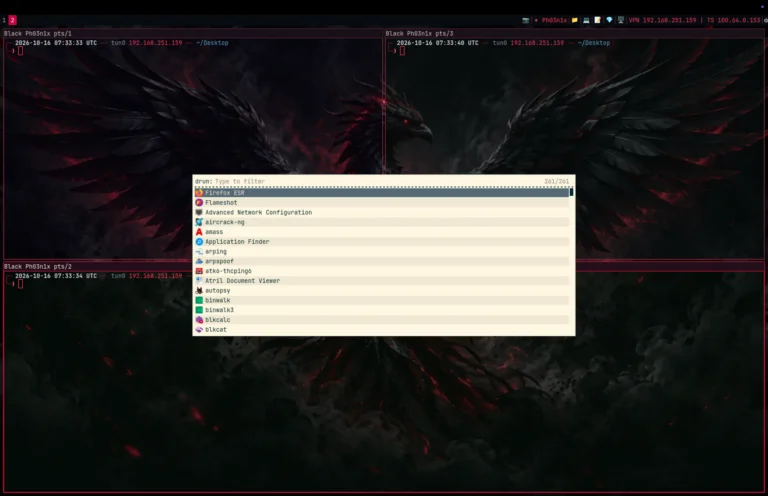Open the Atril Document Viewer entry
This screenshot has height=496, width=768.
(x=382, y=281)
